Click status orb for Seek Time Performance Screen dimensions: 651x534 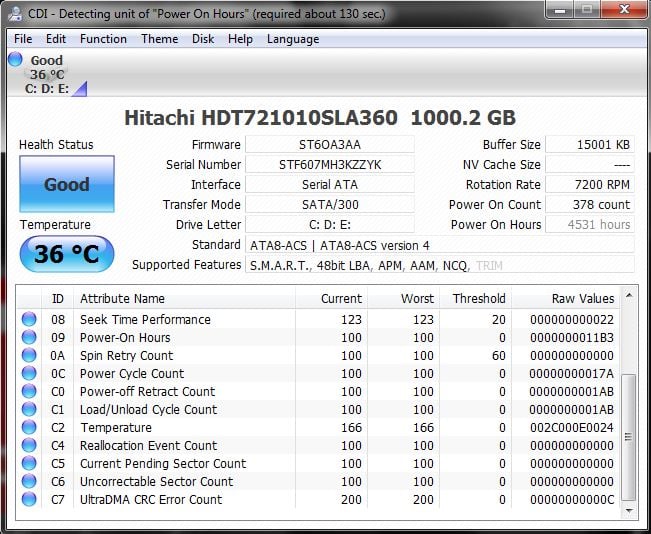[x=29, y=319]
